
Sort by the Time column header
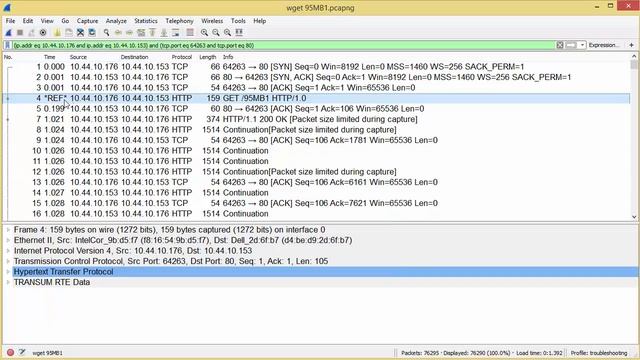[49, 57]
